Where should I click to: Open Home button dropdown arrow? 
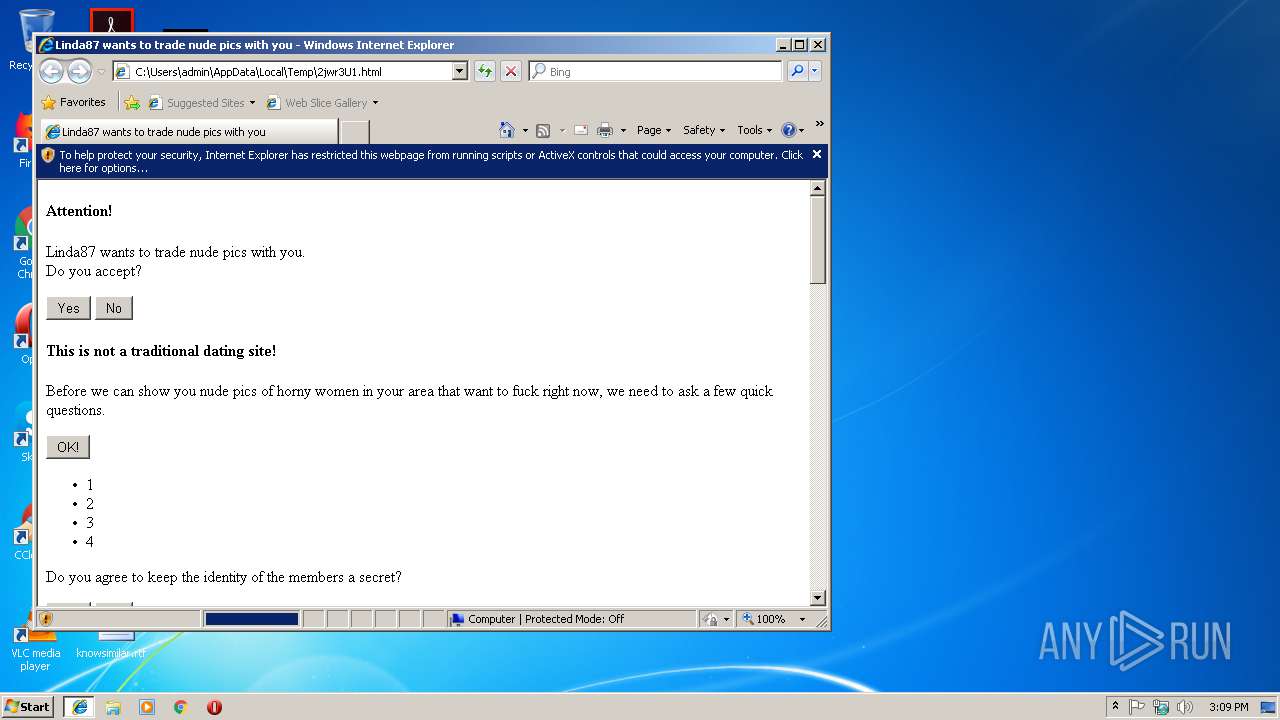(x=525, y=130)
